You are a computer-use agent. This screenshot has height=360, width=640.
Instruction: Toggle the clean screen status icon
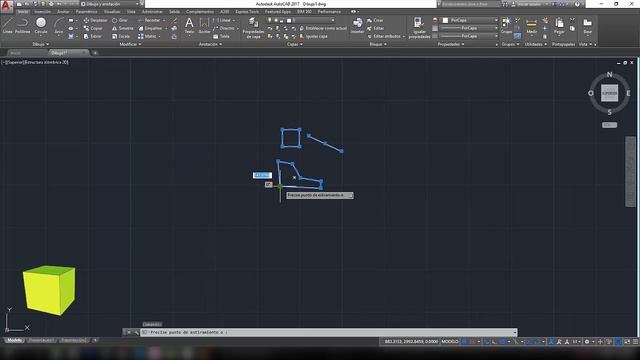627,342
